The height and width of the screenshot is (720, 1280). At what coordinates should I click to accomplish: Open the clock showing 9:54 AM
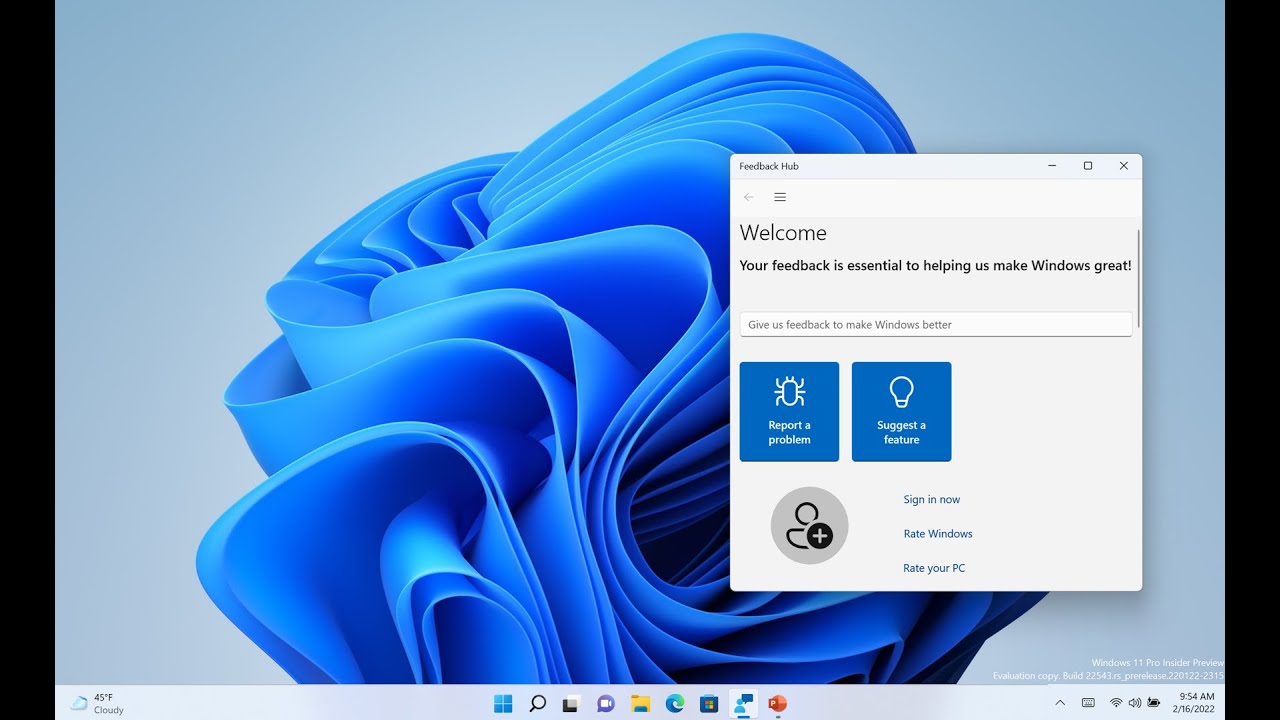(1196, 702)
